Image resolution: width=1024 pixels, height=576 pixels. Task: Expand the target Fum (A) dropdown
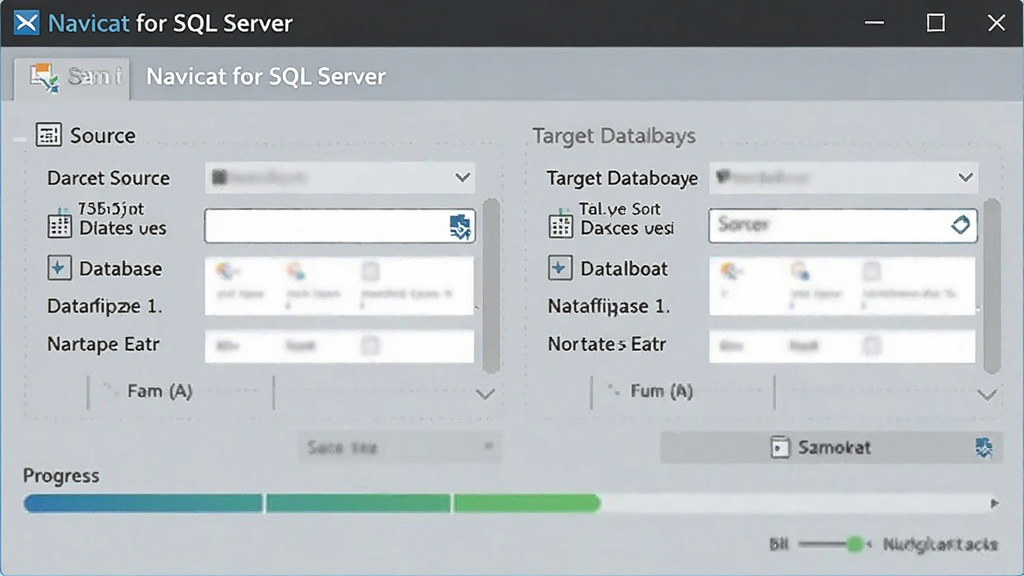point(987,394)
